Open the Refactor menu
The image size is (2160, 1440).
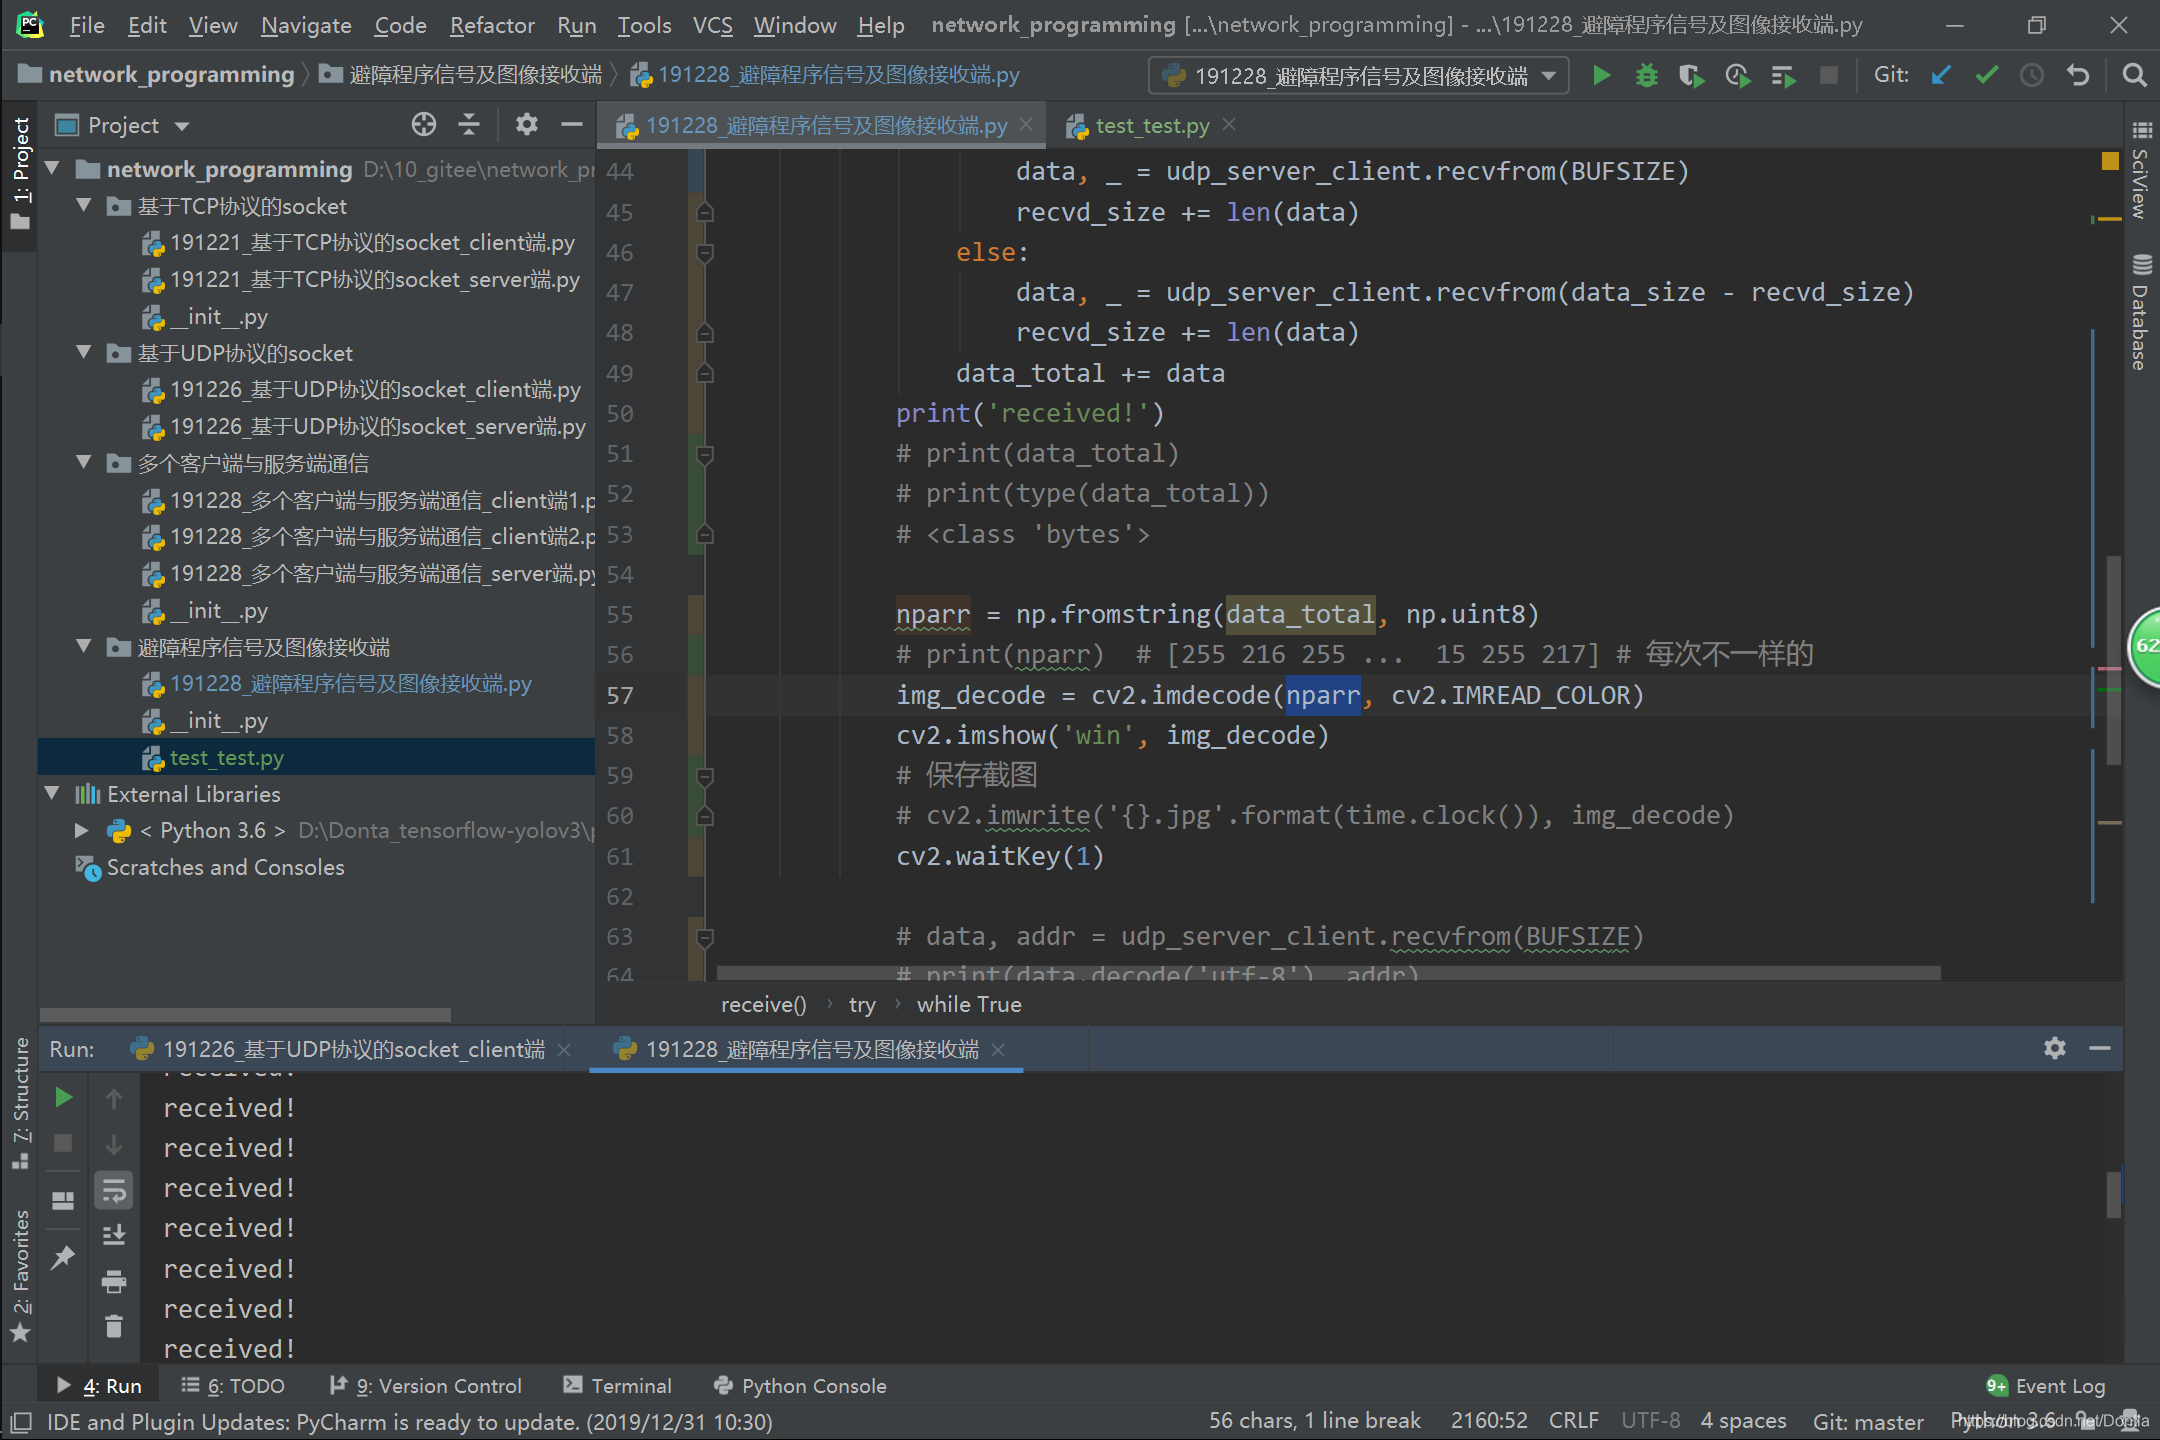[491, 25]
